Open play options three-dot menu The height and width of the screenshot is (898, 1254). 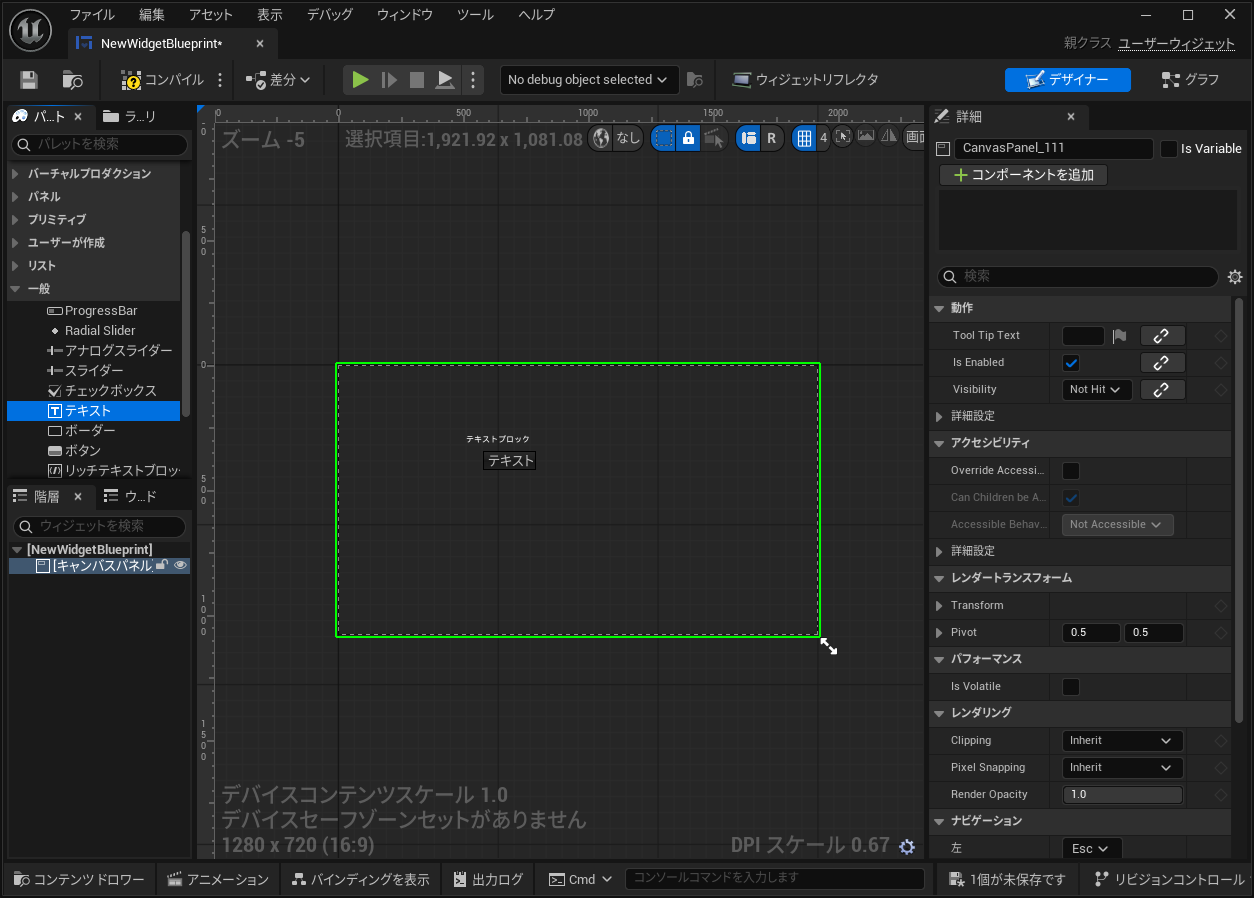473,80
